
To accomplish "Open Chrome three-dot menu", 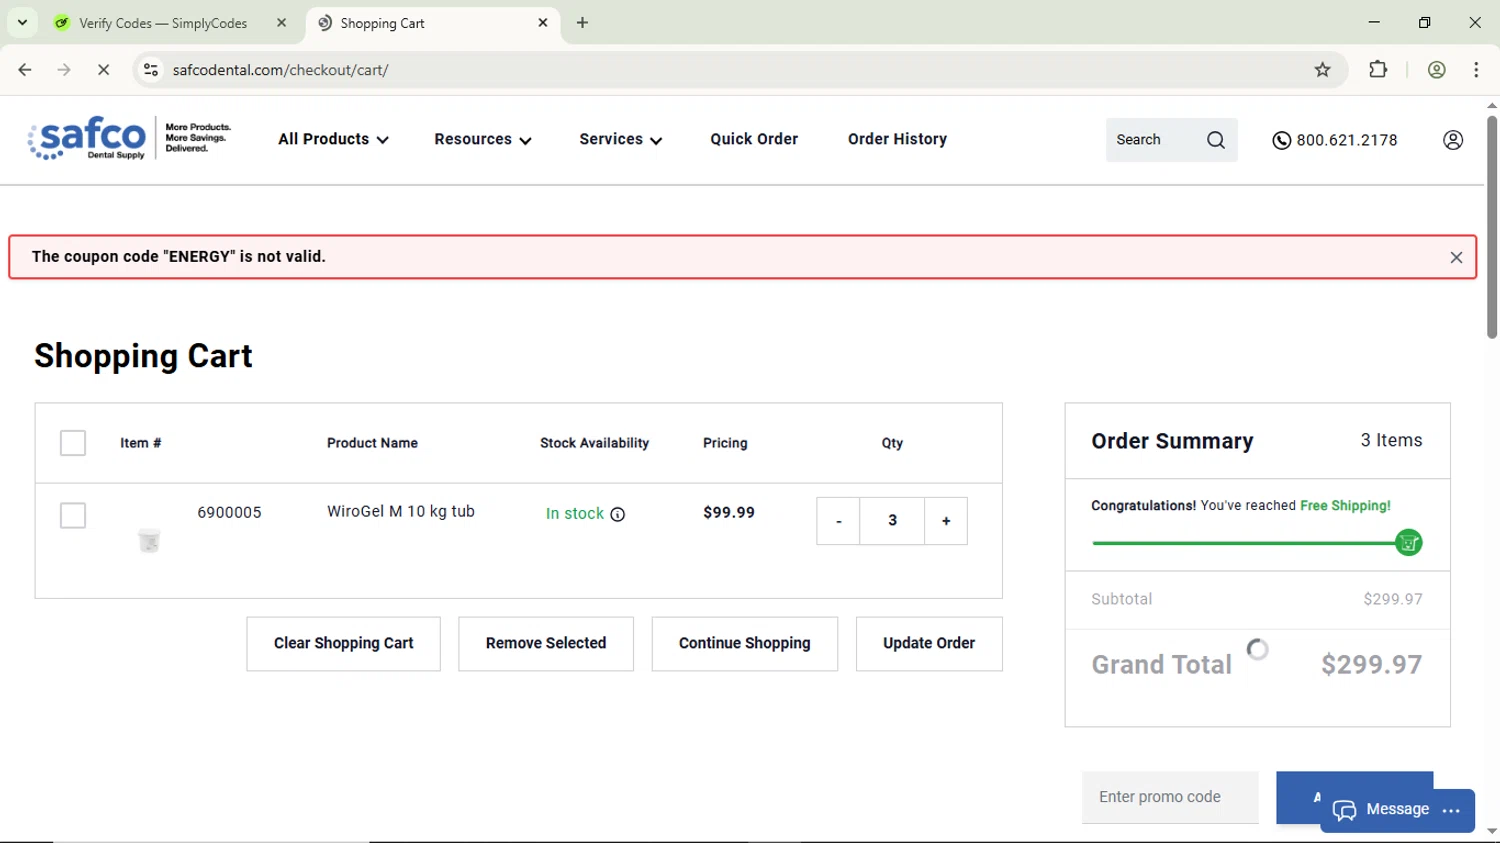I will [x=1476, y=70].
